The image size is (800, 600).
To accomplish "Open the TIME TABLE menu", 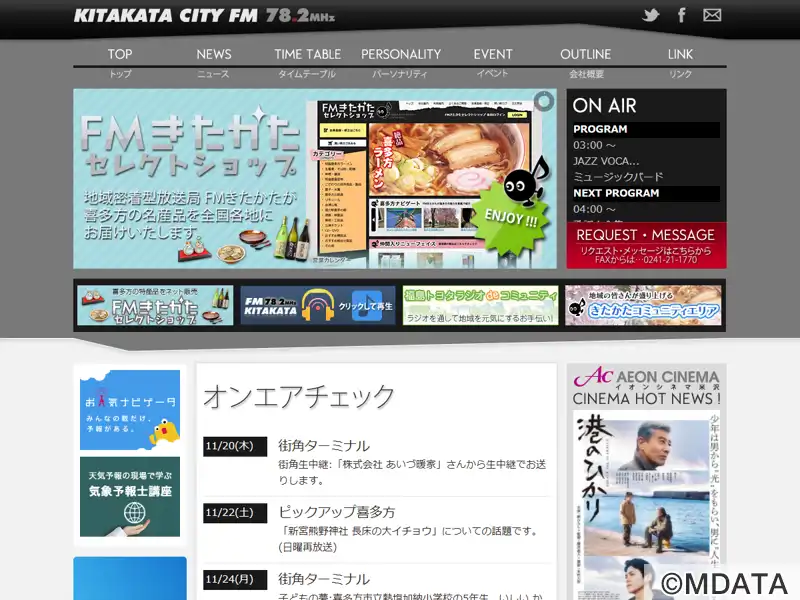I will coord(308,54).
